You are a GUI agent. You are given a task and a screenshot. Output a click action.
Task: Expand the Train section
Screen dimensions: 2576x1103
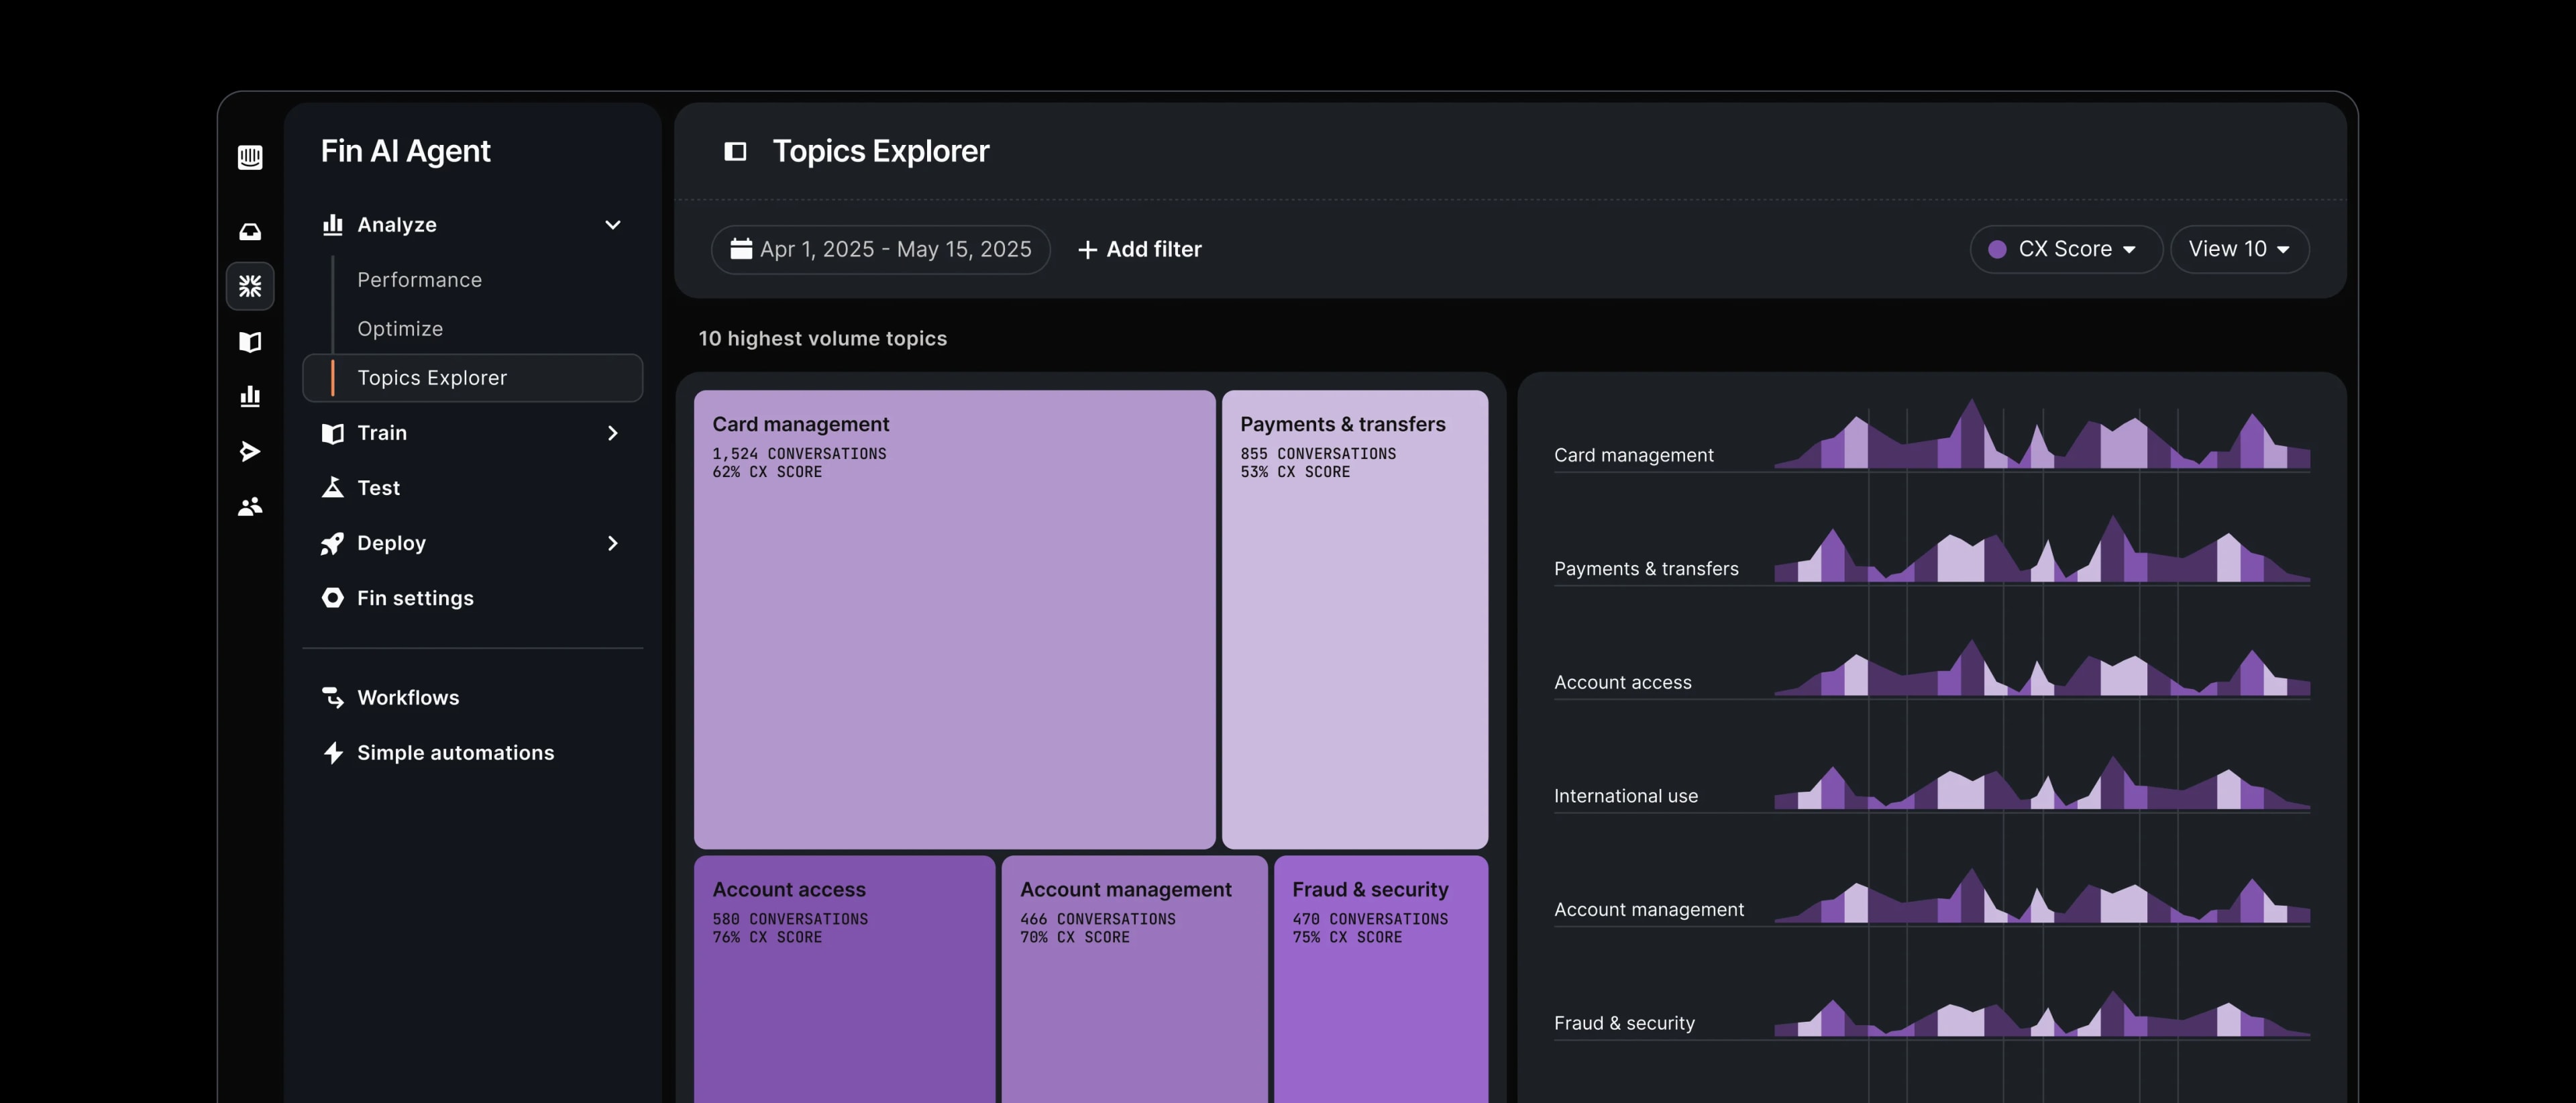(612, 433)
